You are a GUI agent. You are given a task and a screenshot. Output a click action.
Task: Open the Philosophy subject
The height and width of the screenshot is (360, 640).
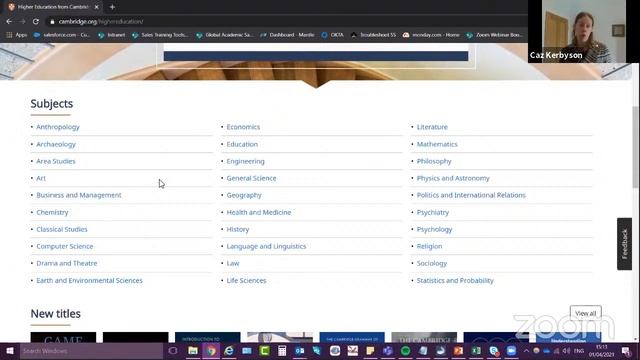point(434,161)
